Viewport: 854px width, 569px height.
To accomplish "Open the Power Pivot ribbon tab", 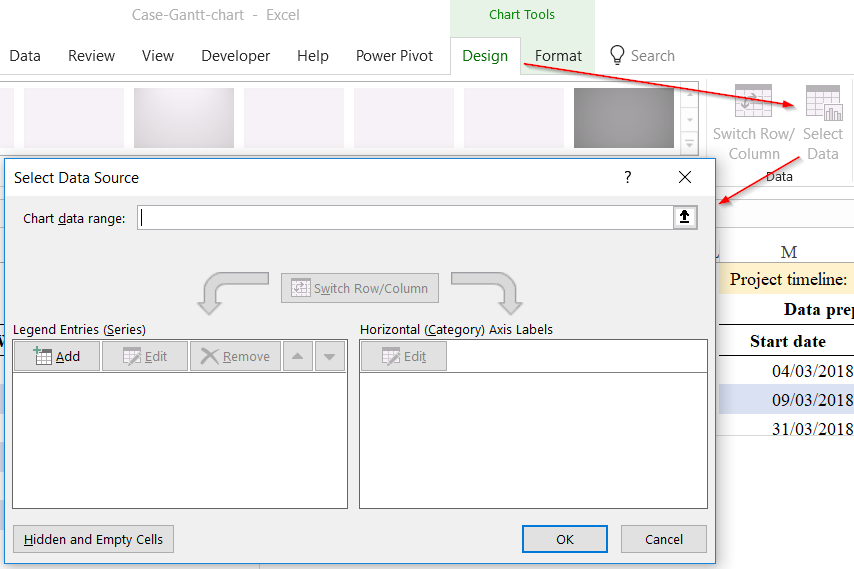I will click(394, 56).
